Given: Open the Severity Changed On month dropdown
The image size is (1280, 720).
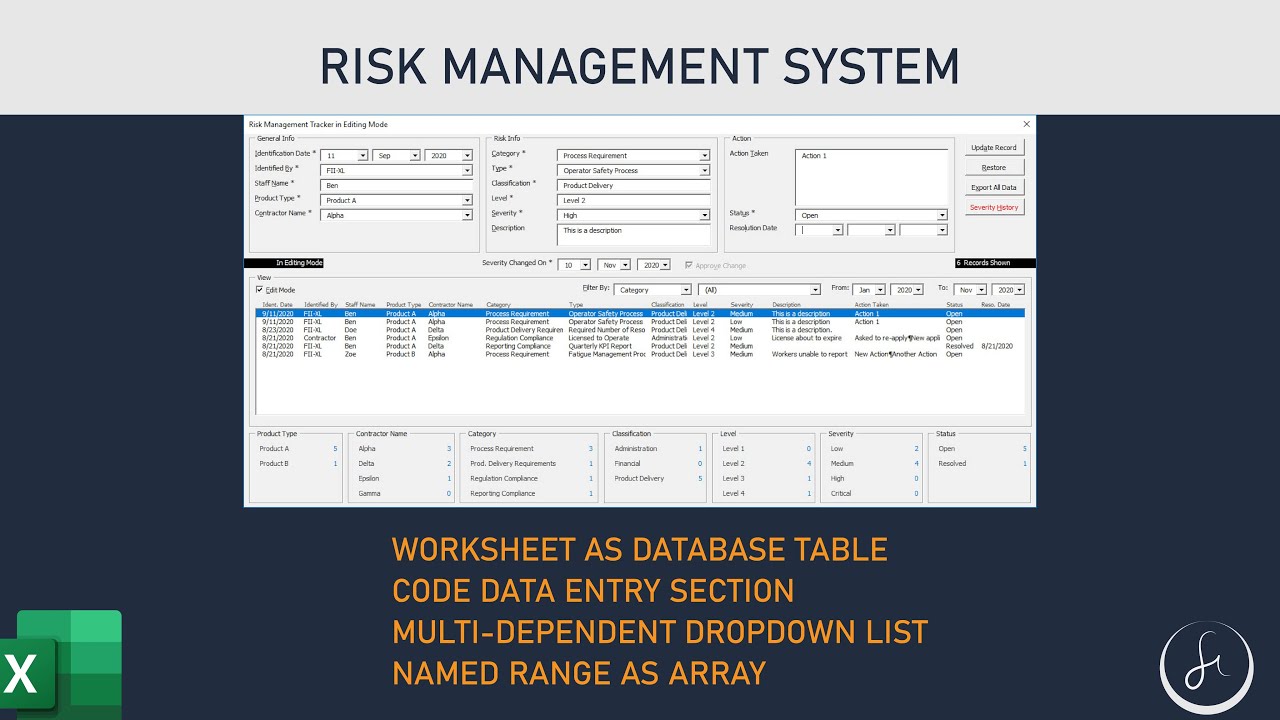Looking at the screenshot, I should 625,266.
